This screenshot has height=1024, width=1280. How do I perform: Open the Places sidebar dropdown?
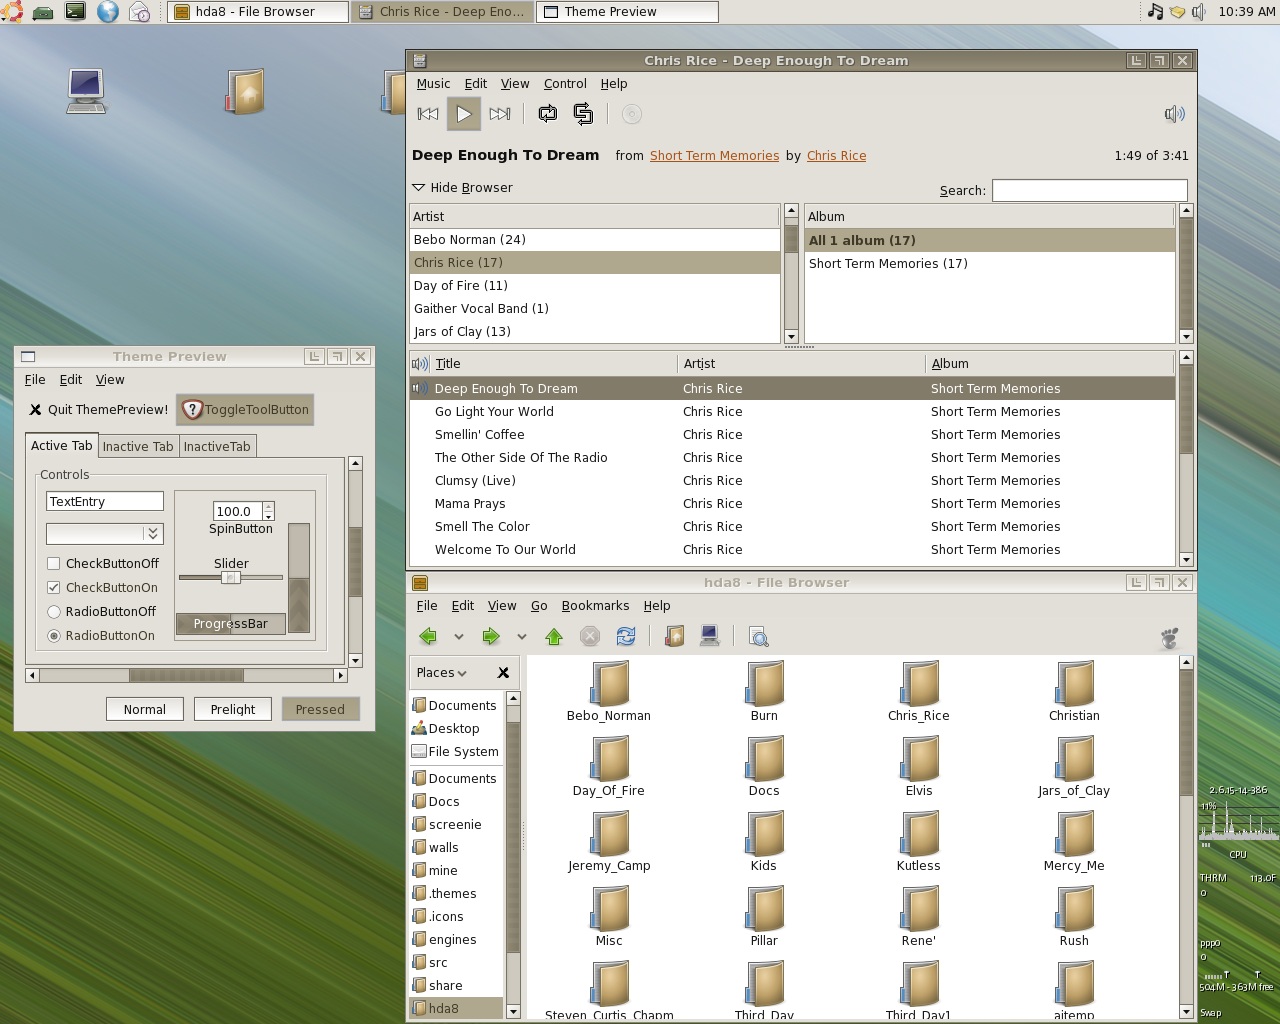pyautogui.click(x=442, y=673)
